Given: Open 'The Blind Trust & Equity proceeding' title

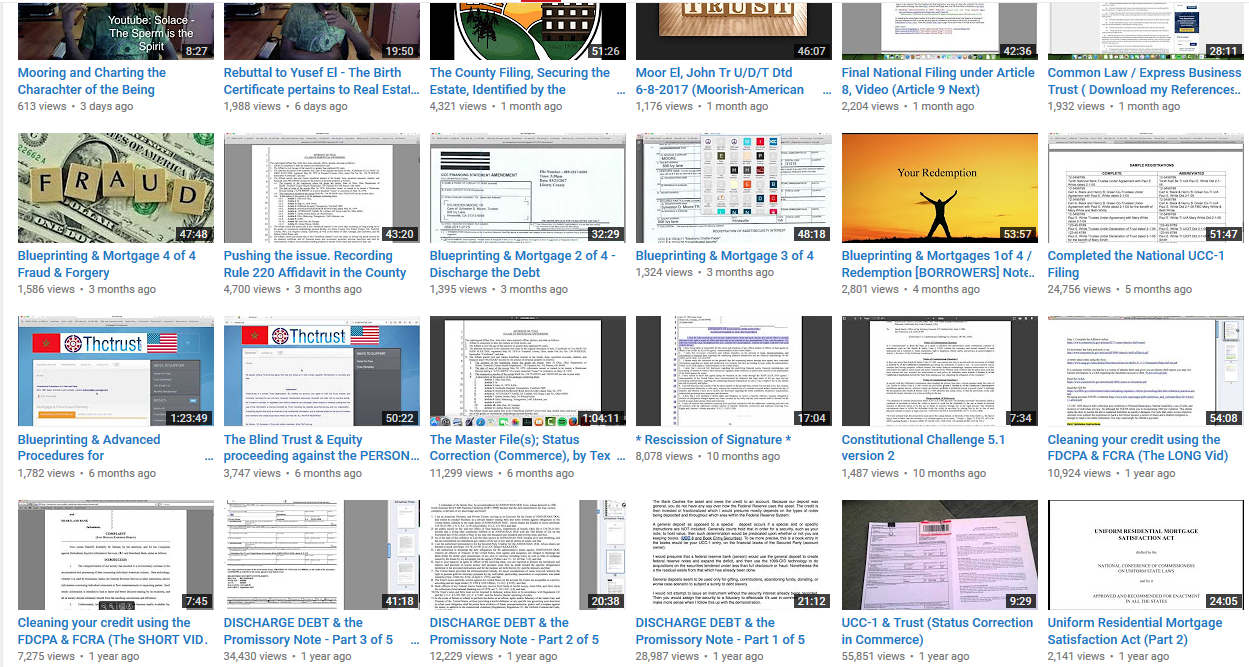Looking at the screenshot, I should coord(321,447).
